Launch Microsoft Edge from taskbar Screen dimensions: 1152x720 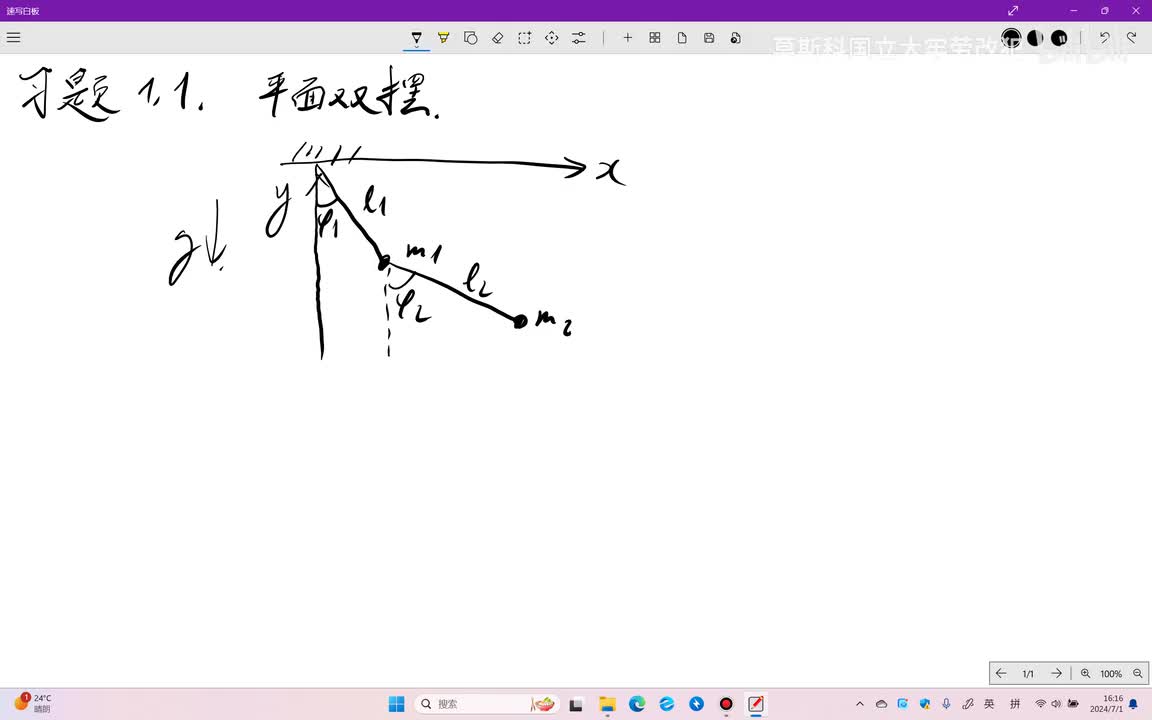[637, 704]
